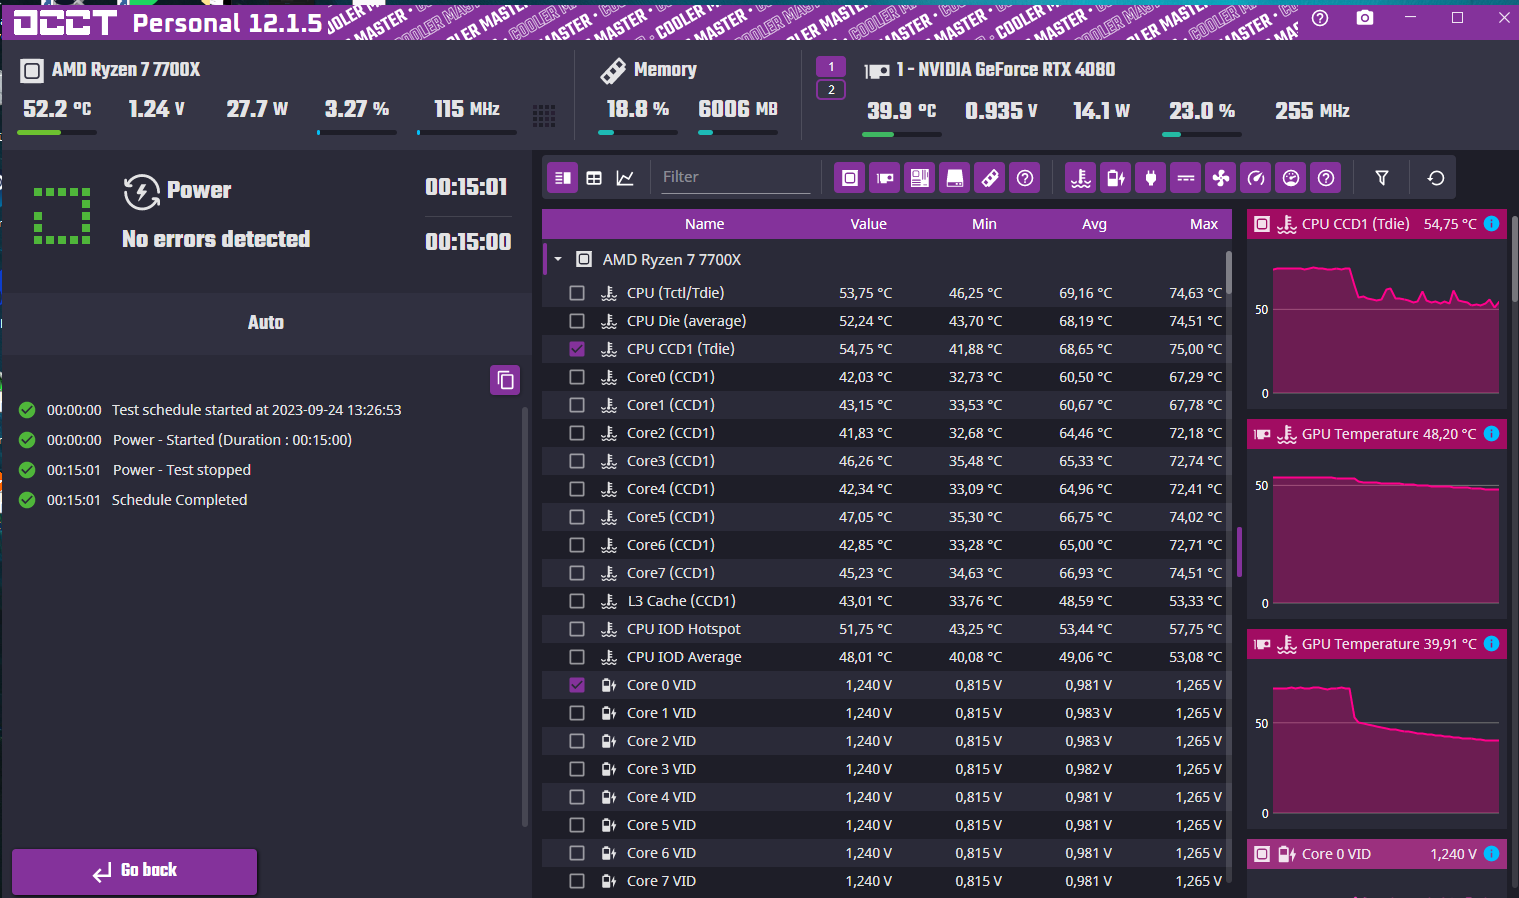Check the Core3 (CCD1) checkbox
The width and height of the screenshot is (1519, 898).
tap(577, 461)
